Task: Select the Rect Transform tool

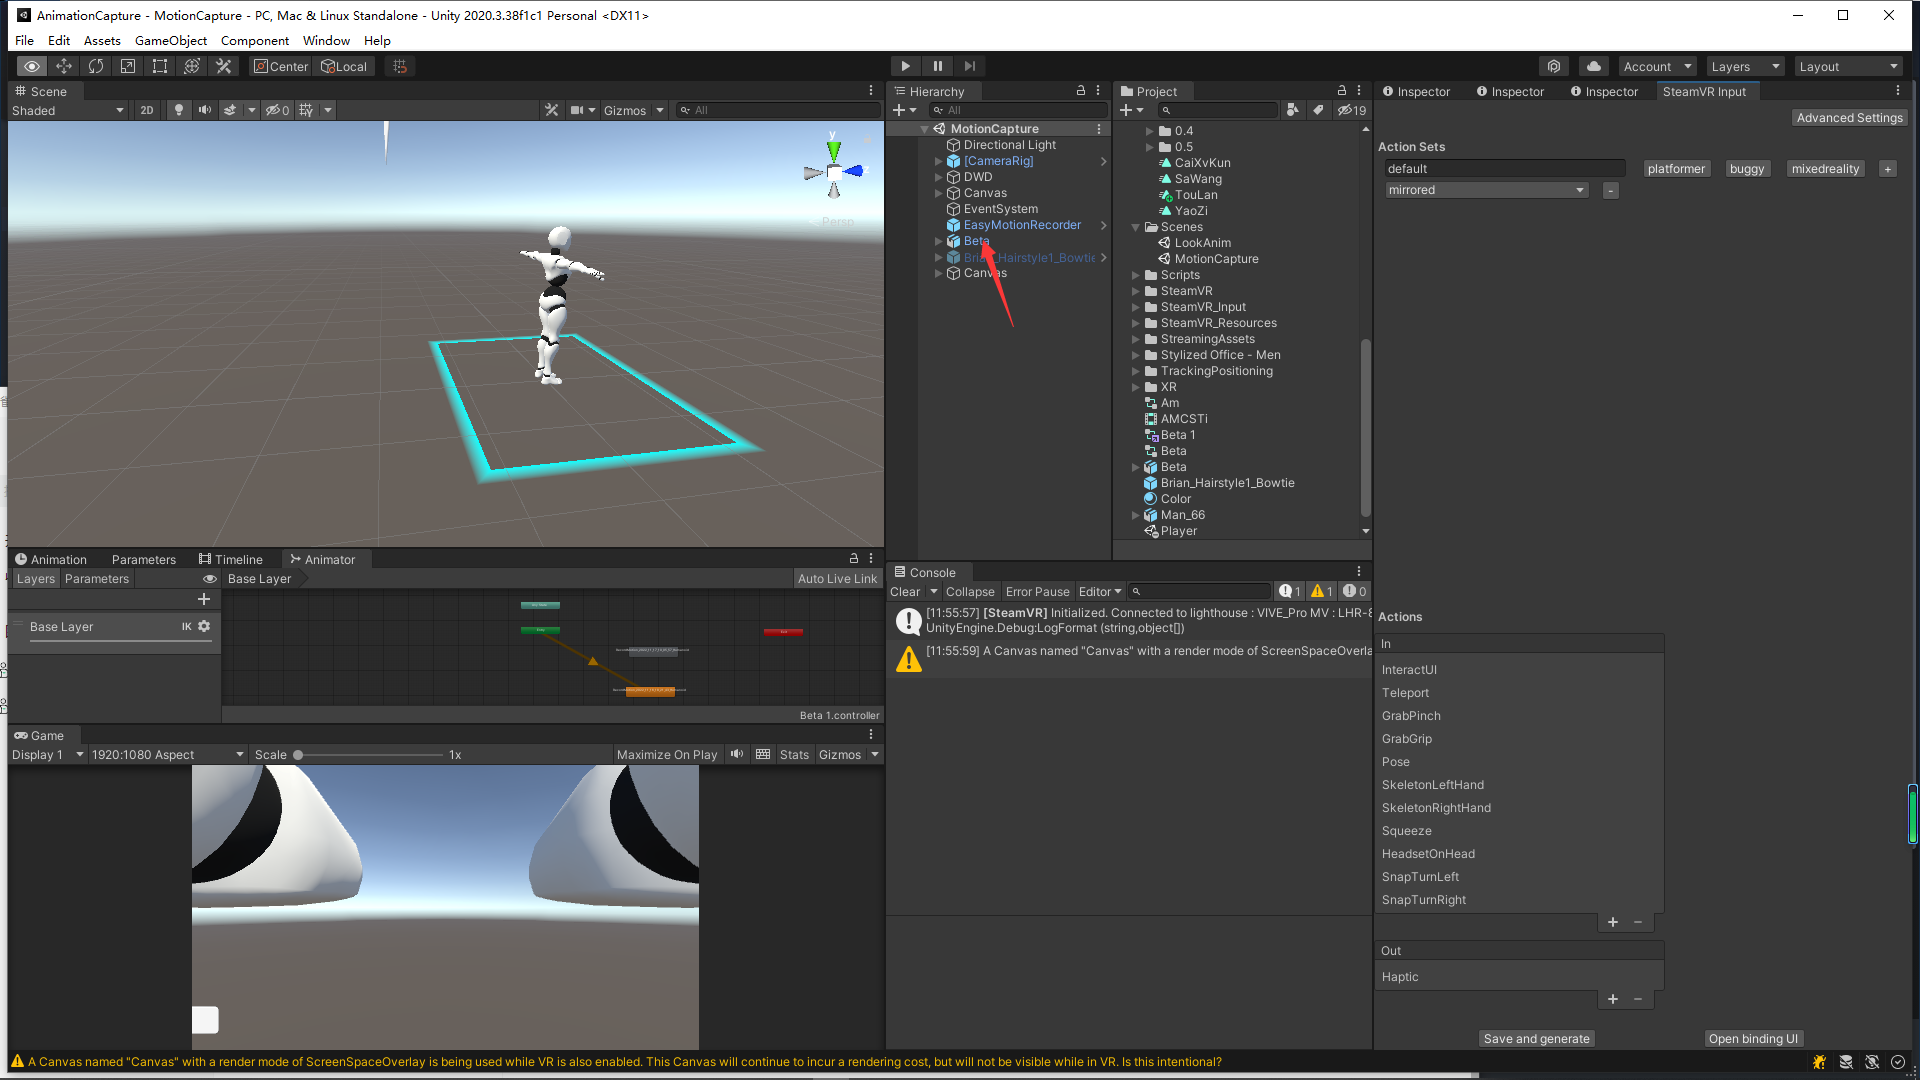Action: click(160, 66)
